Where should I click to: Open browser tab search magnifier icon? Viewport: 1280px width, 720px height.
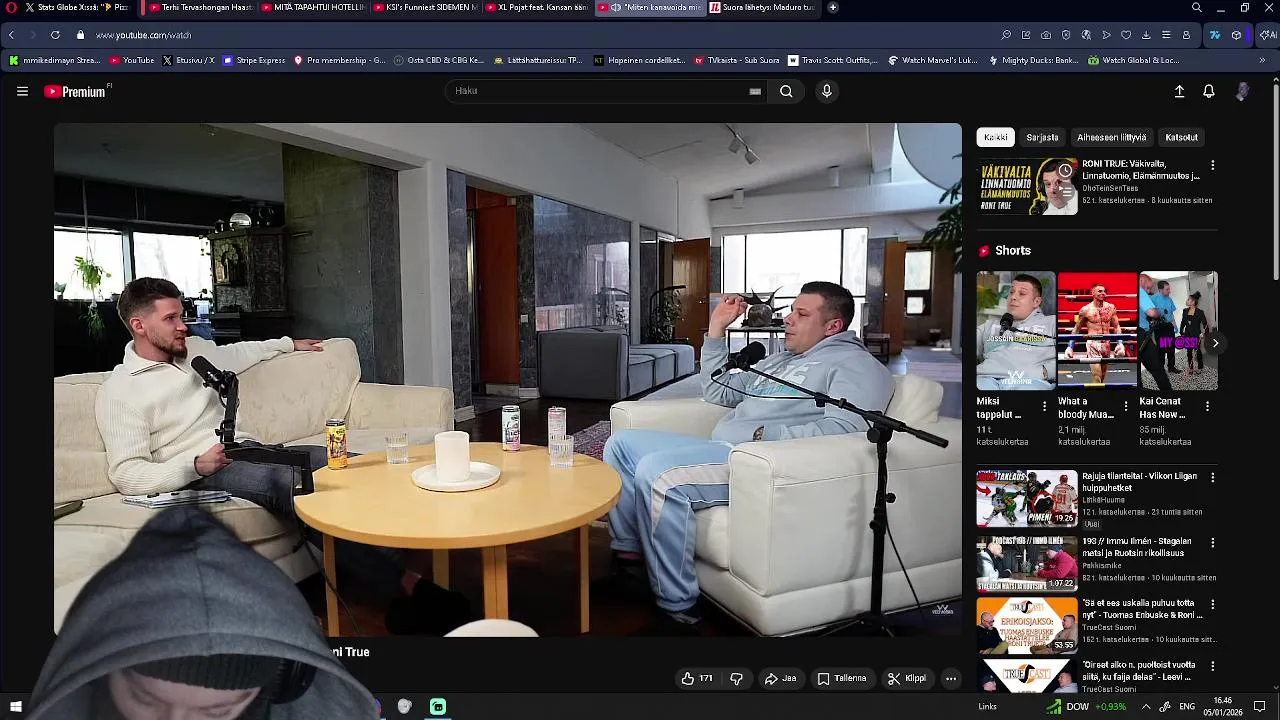[x=1197, y=7]
